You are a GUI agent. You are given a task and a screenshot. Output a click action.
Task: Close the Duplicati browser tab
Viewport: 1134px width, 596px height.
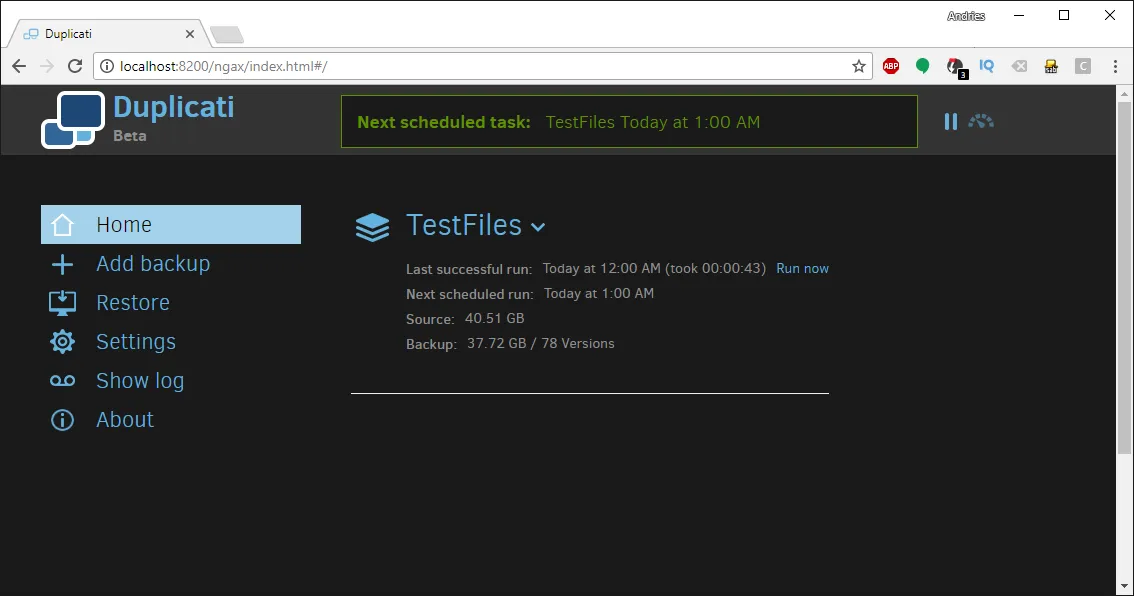(x=189, y=34)
